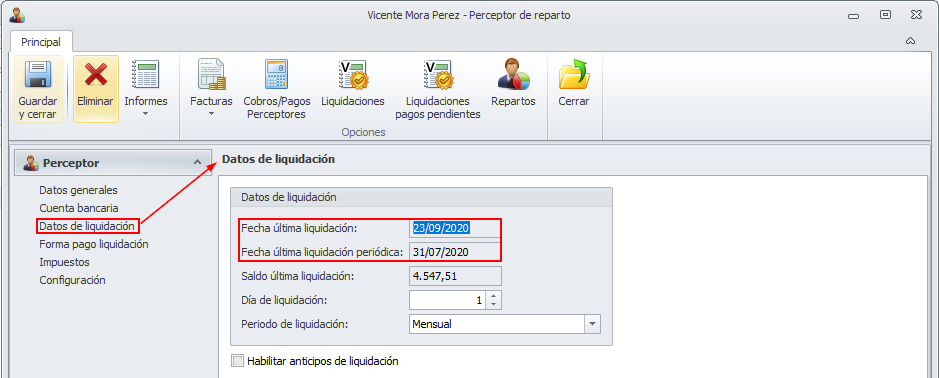Click Fecha última liquidación periódica field
939x378 pixels.
coord(455,252)
